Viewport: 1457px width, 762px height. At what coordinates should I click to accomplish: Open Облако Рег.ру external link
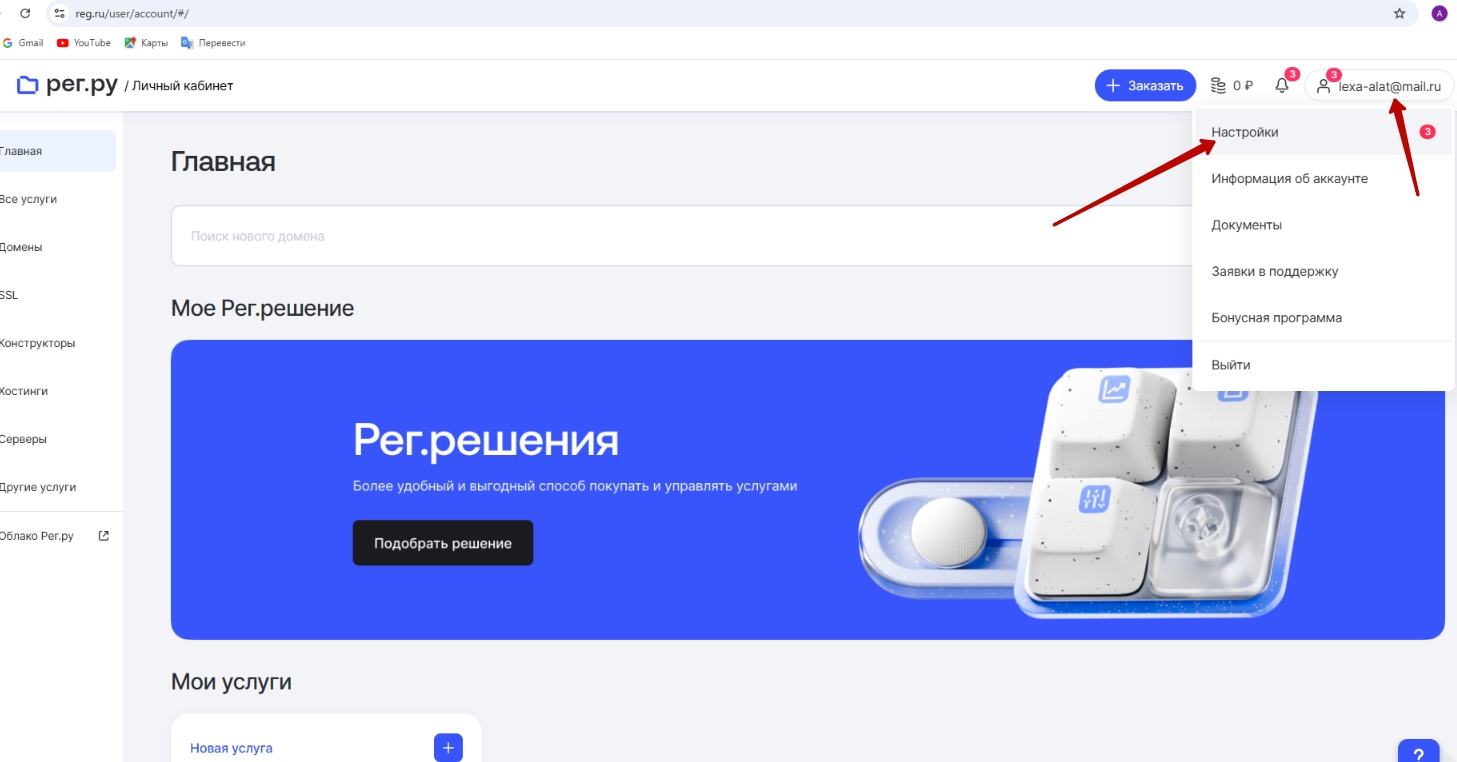coord(55,536)
